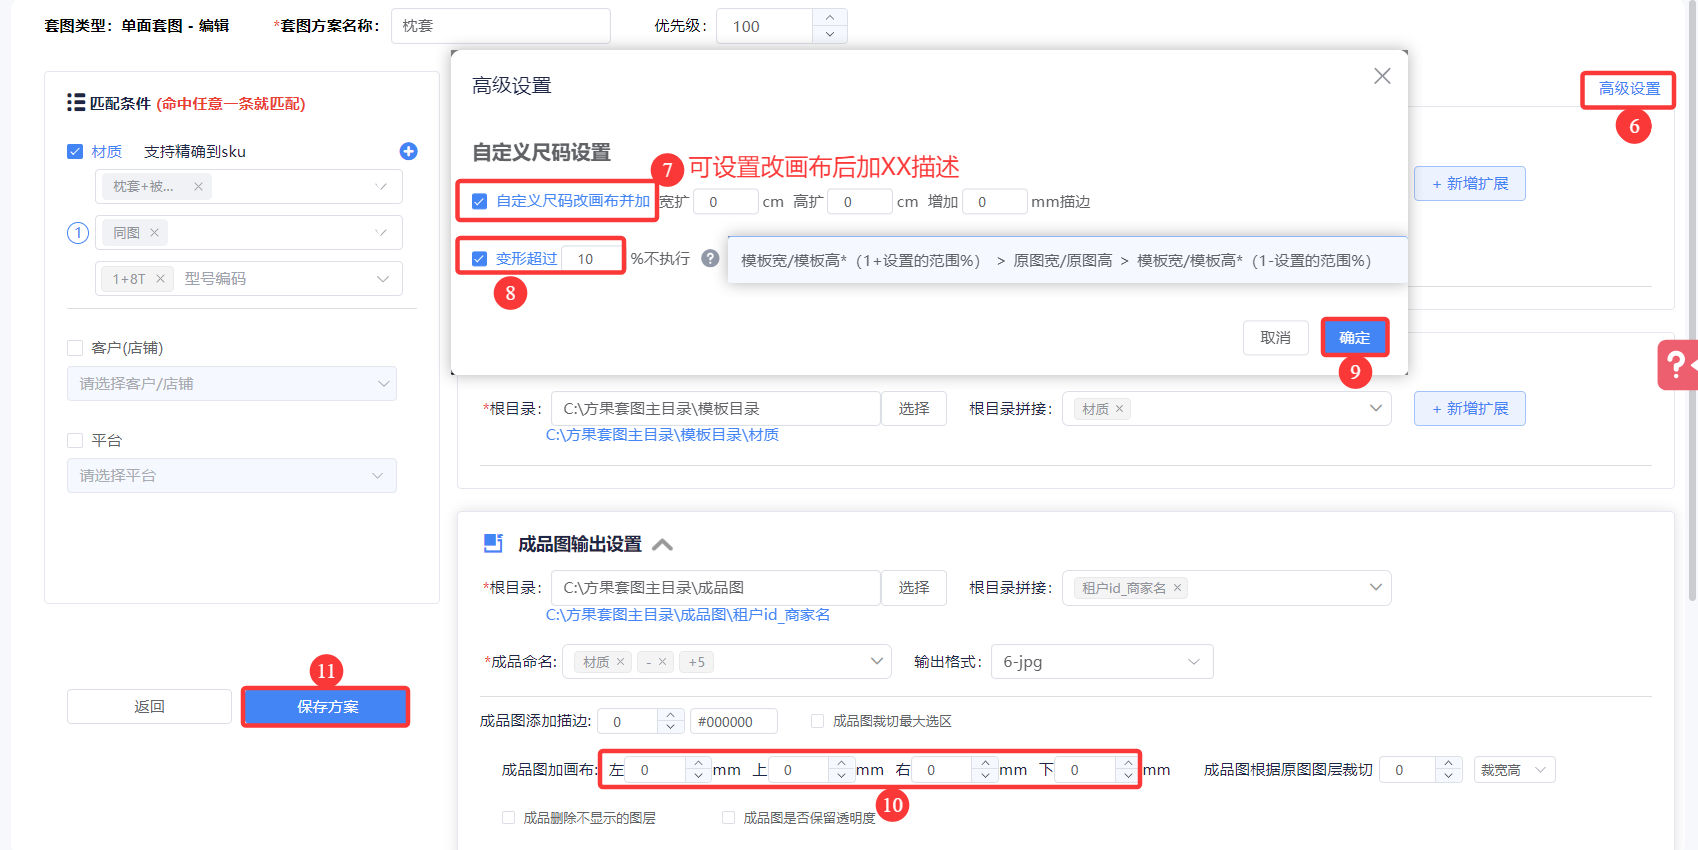This screenshot has width=1698, height=850.
Task: Enable the 平台 condition checkbox
Action: (75, 440)
